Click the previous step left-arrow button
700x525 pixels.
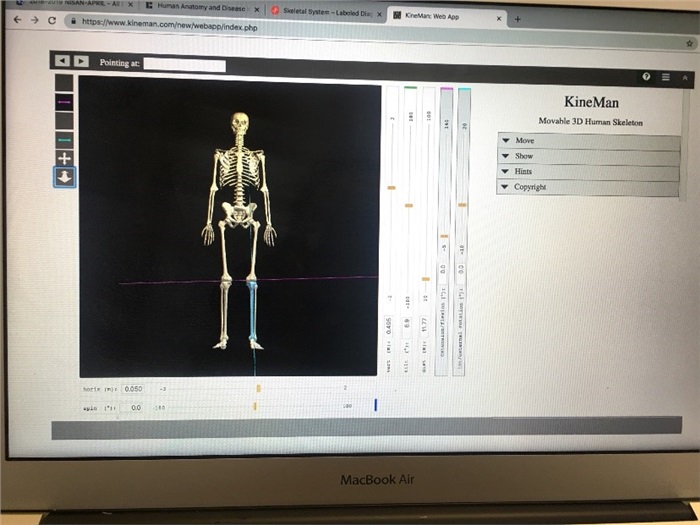62,60
